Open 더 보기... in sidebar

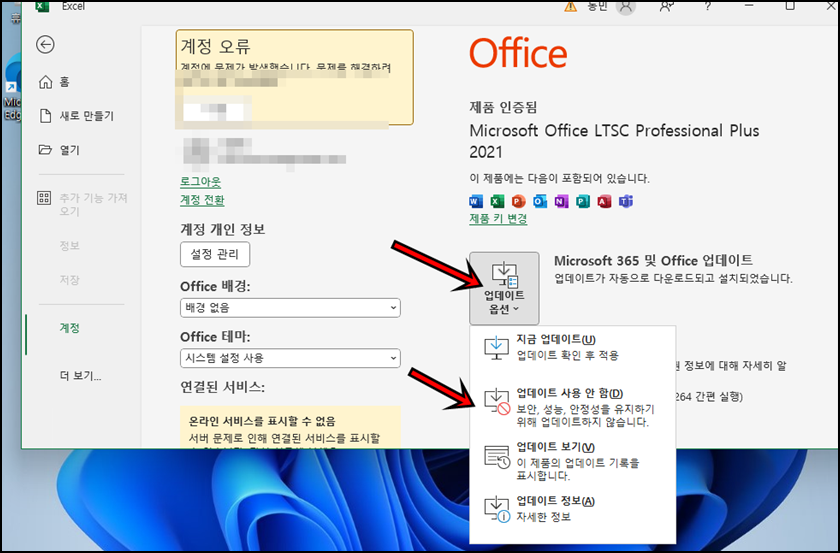pos(80,376)
